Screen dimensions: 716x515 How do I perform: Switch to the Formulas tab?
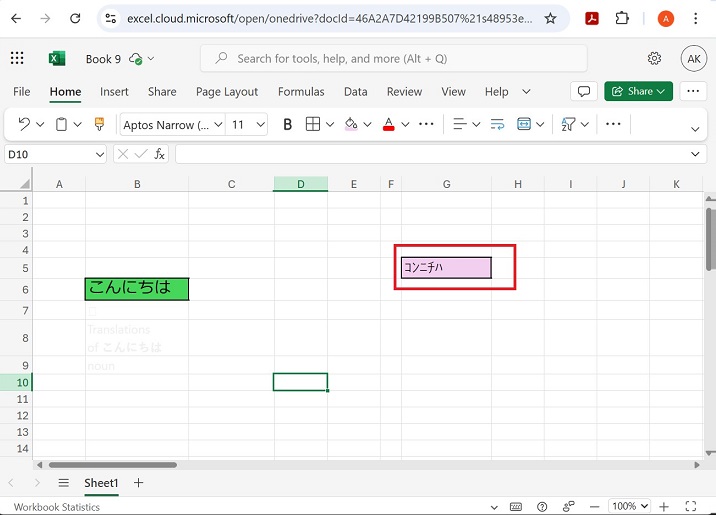tap(301, 92)
